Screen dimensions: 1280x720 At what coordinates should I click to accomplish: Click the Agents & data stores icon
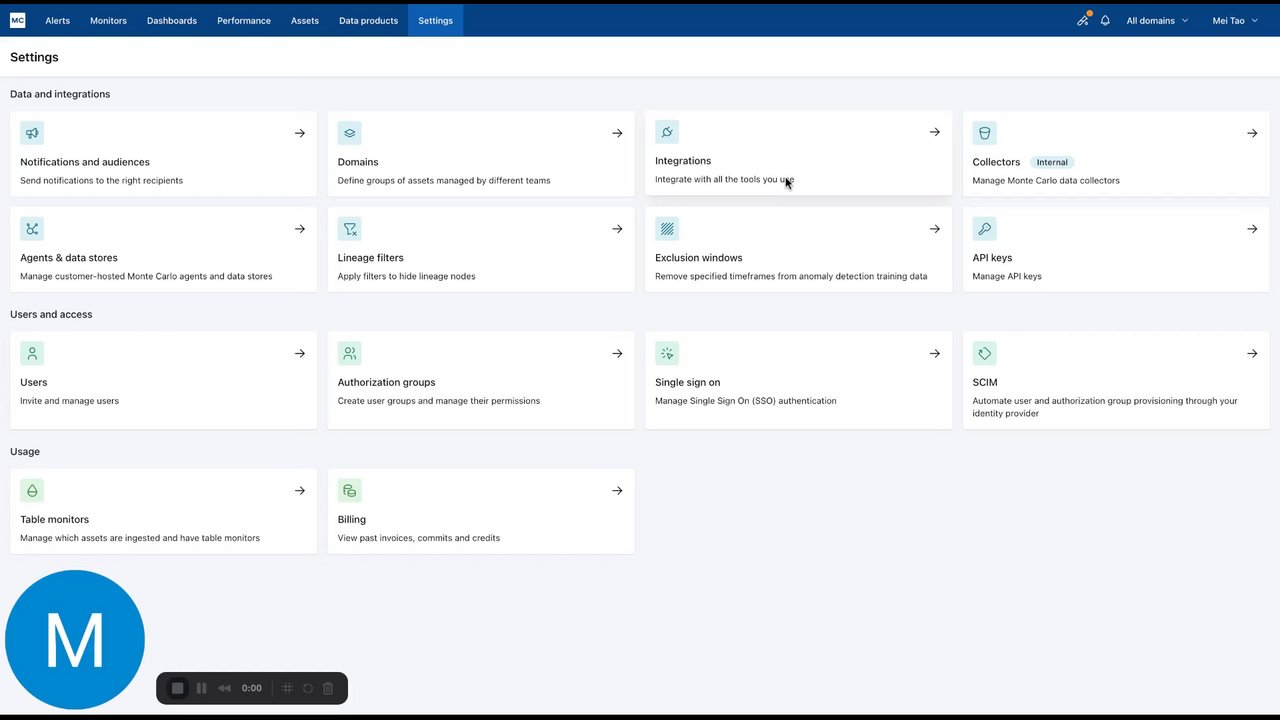[x=32, y=229]
